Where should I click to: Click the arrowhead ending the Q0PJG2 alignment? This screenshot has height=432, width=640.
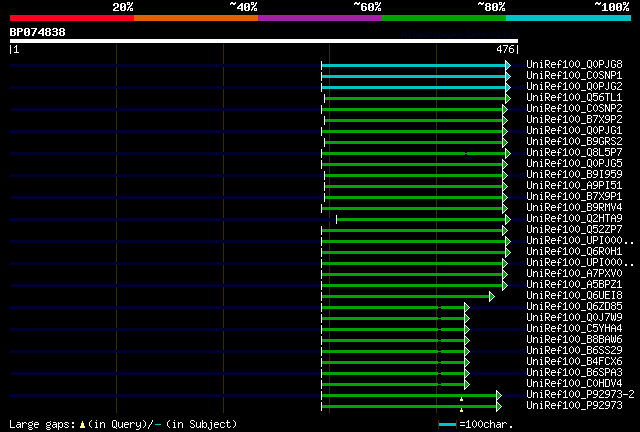coord(508,87)
